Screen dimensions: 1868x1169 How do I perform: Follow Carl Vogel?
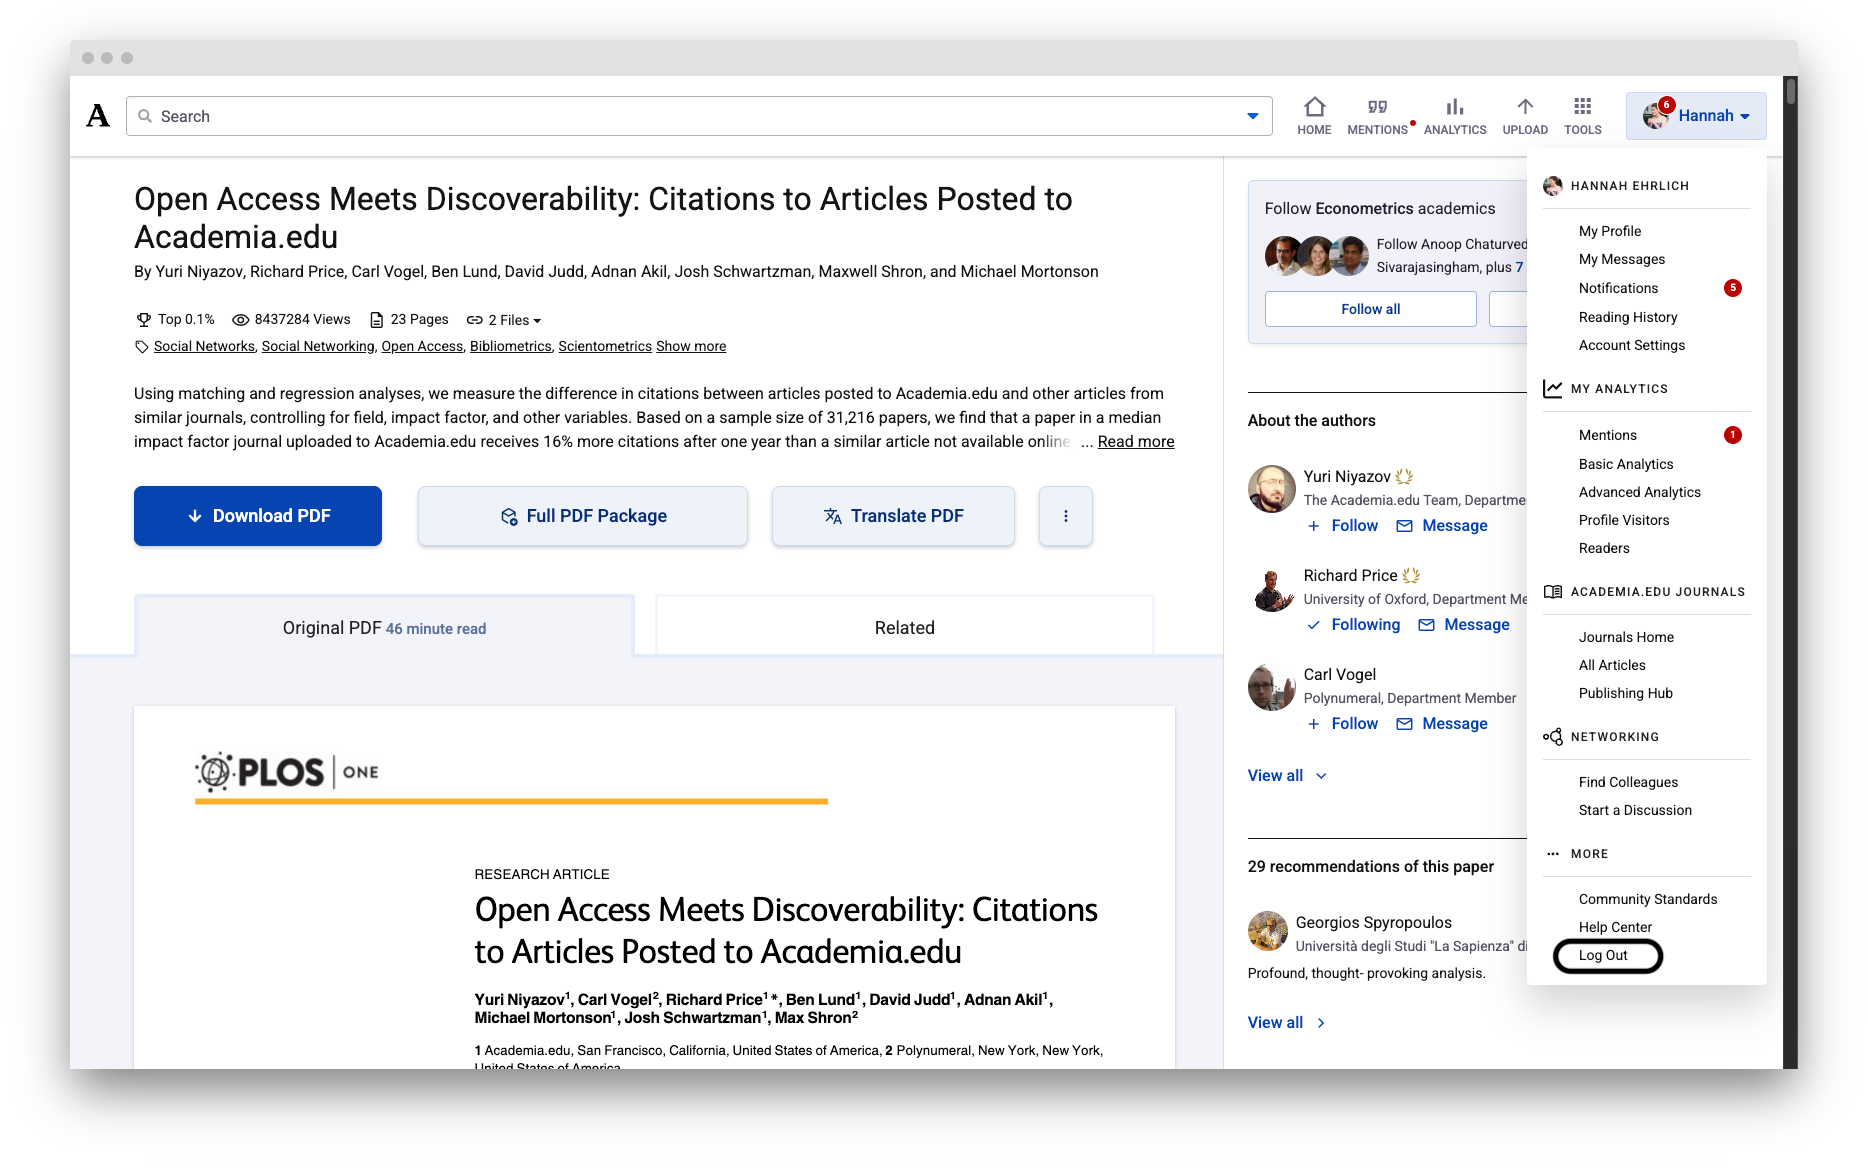click(x=1343, y=724)
